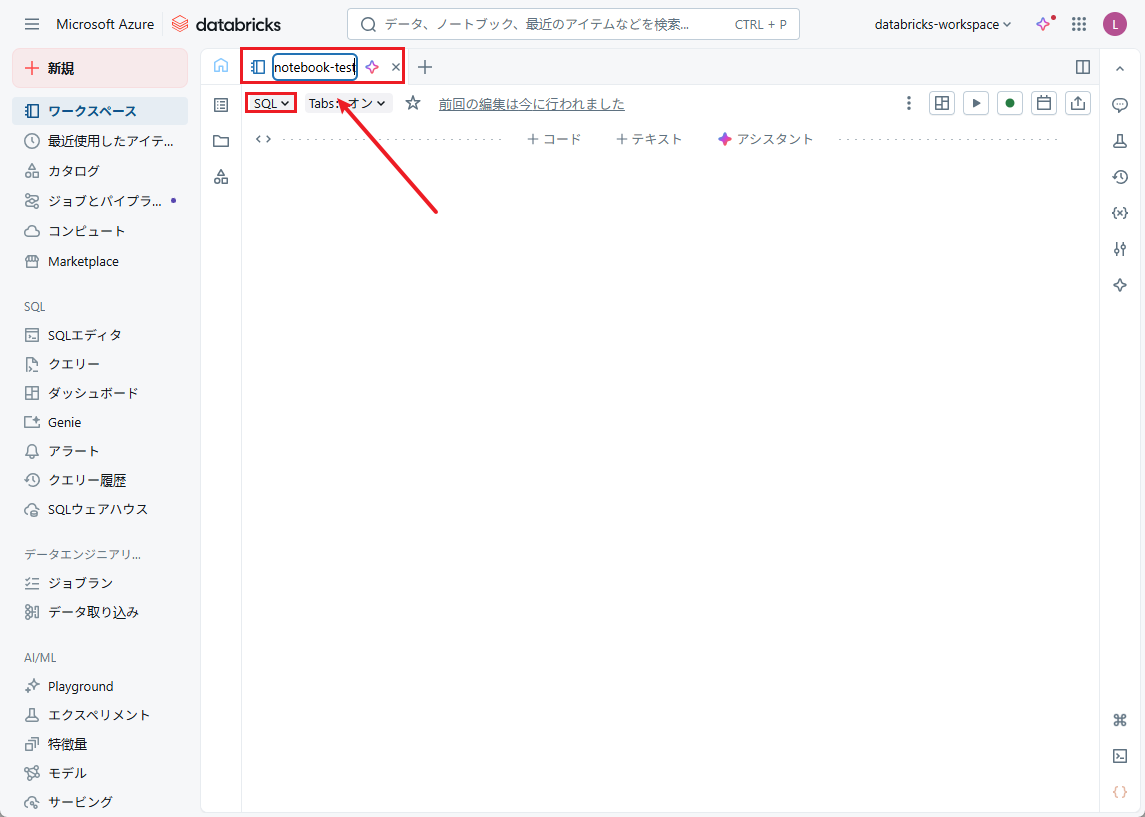The height and width of the screenshot is (817, 1145).
Task: Click the search bar field
Action: (x=573, y=24)
